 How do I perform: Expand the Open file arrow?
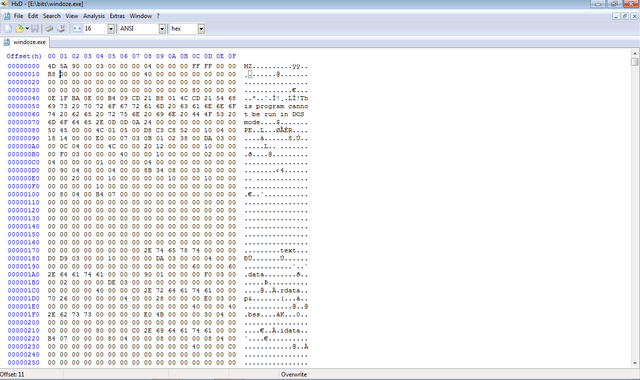click(x=27, y=29)
